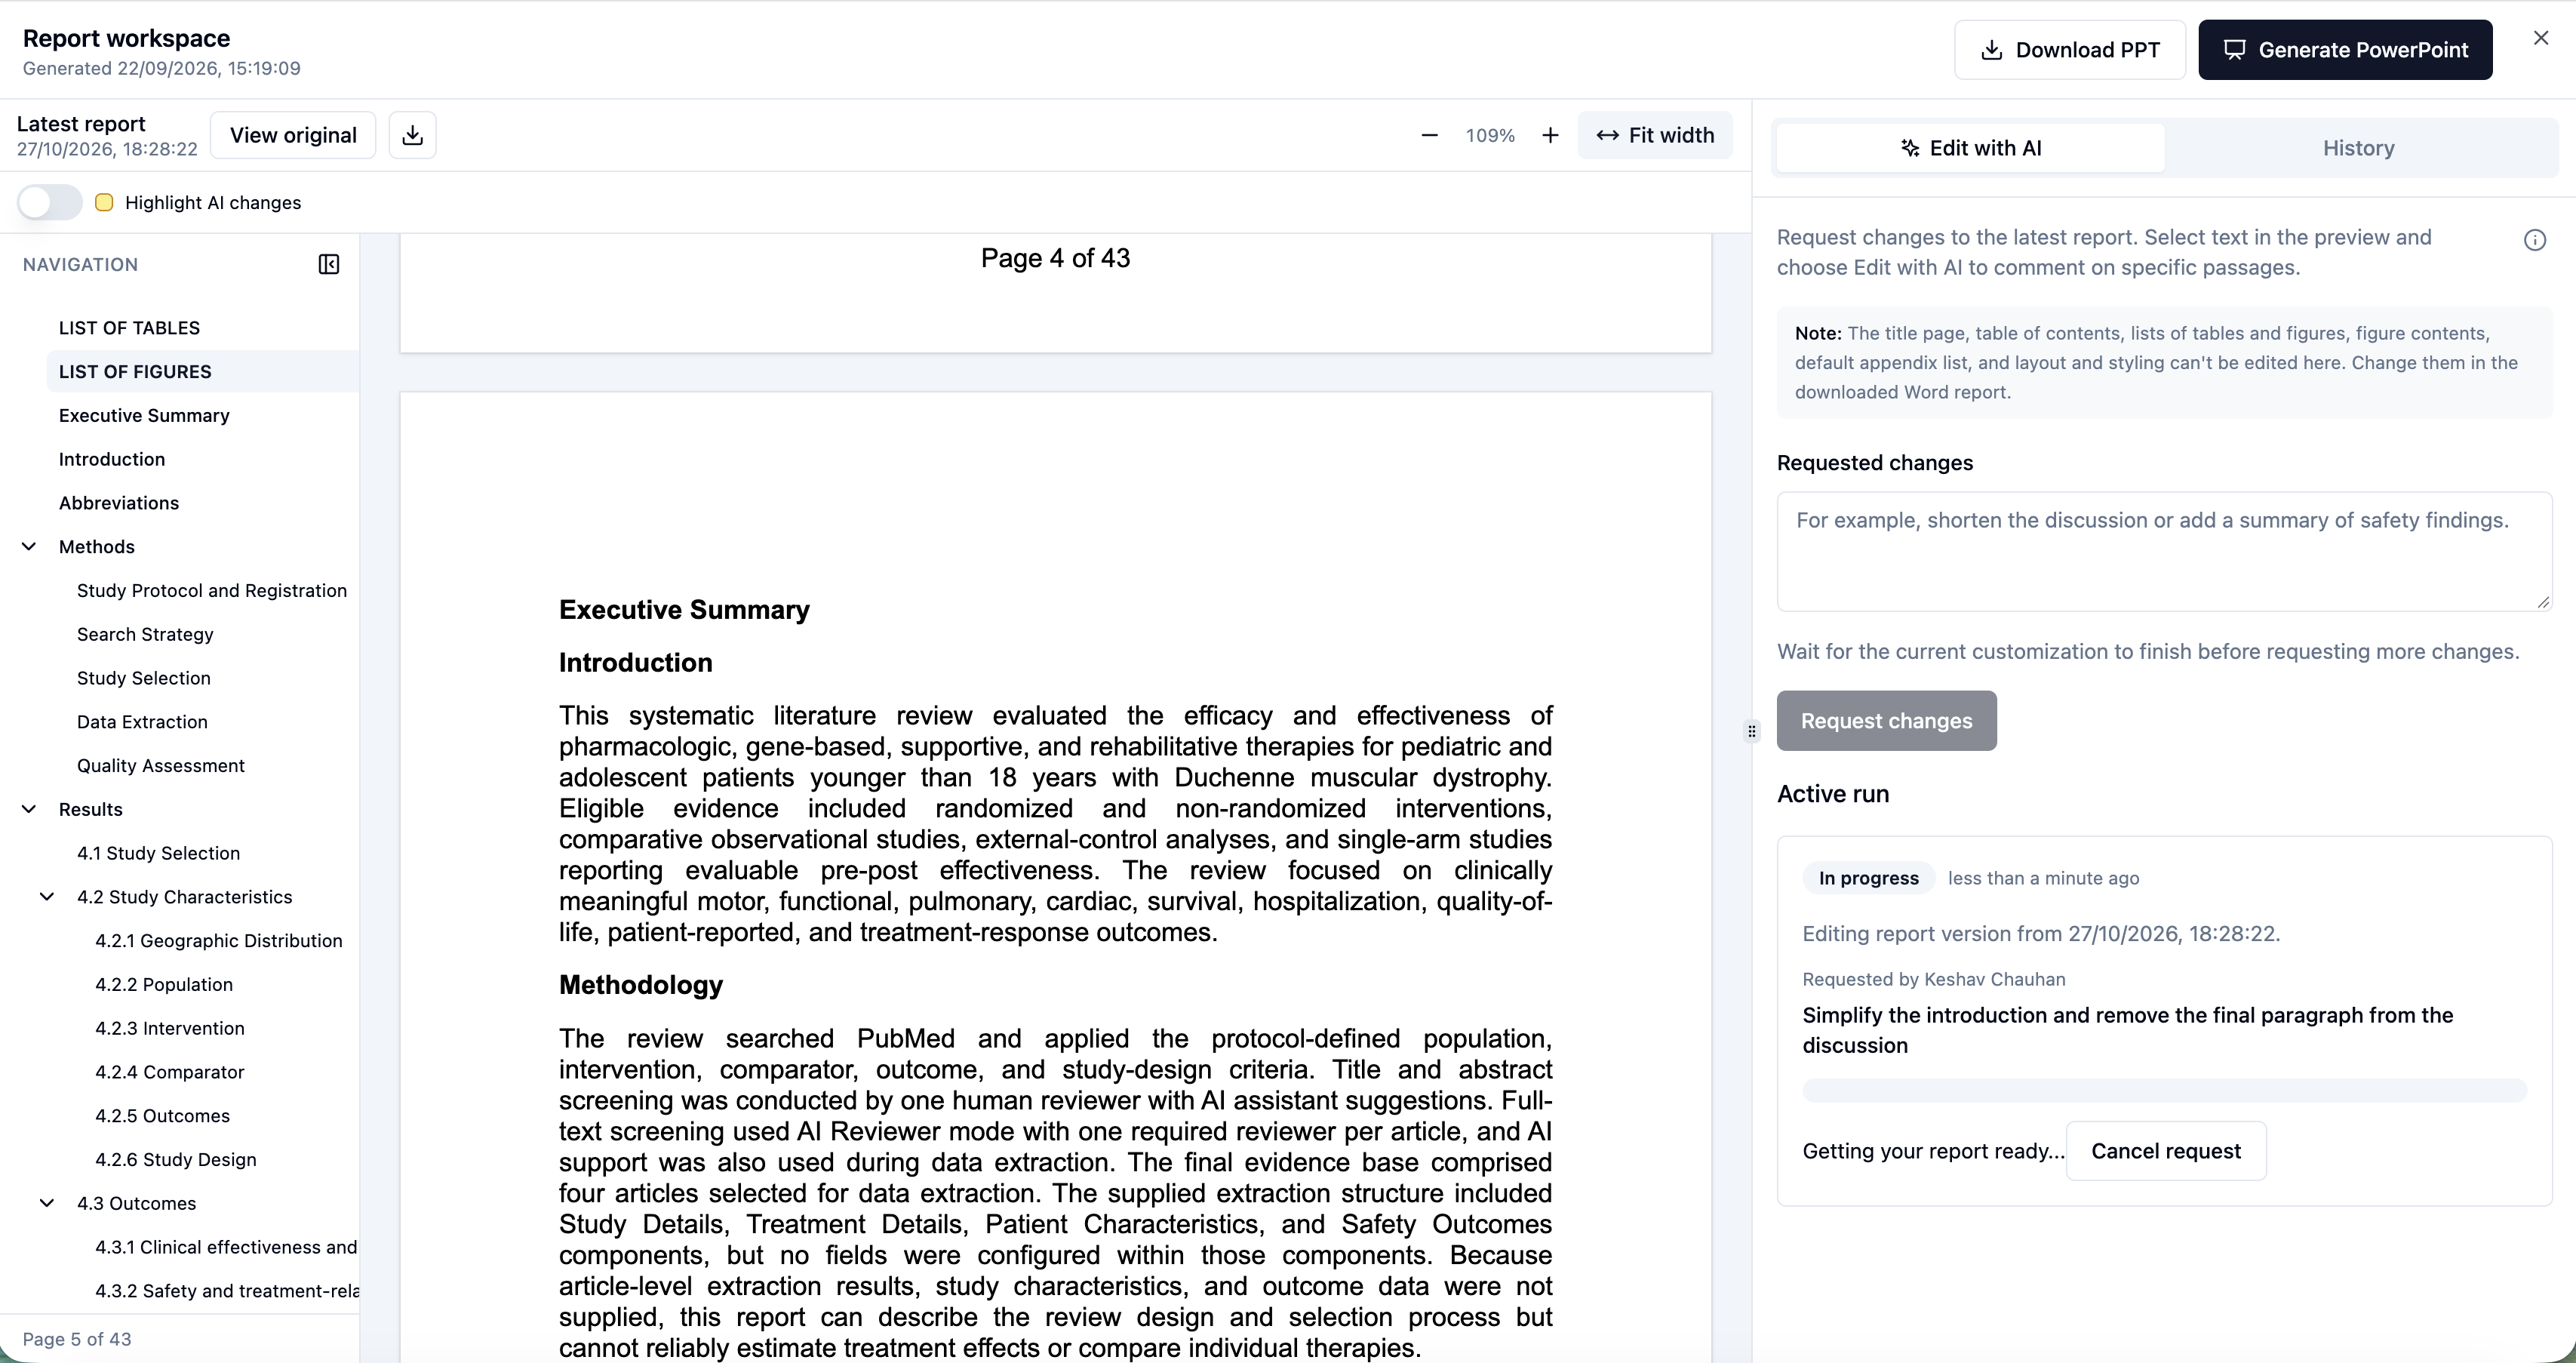
Task: Navigate to Executive Summary section
Action: [x=144, y=416]
